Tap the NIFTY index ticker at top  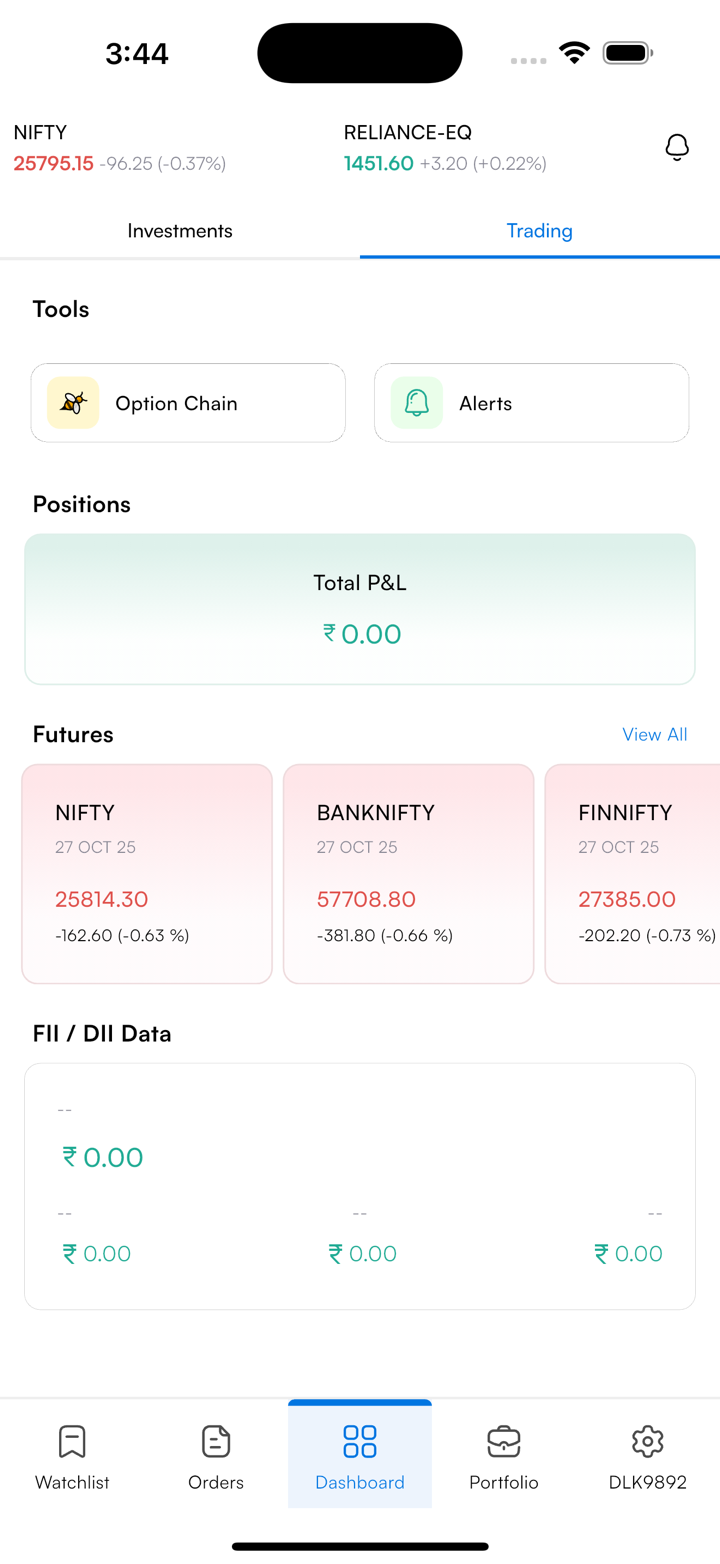120,148
